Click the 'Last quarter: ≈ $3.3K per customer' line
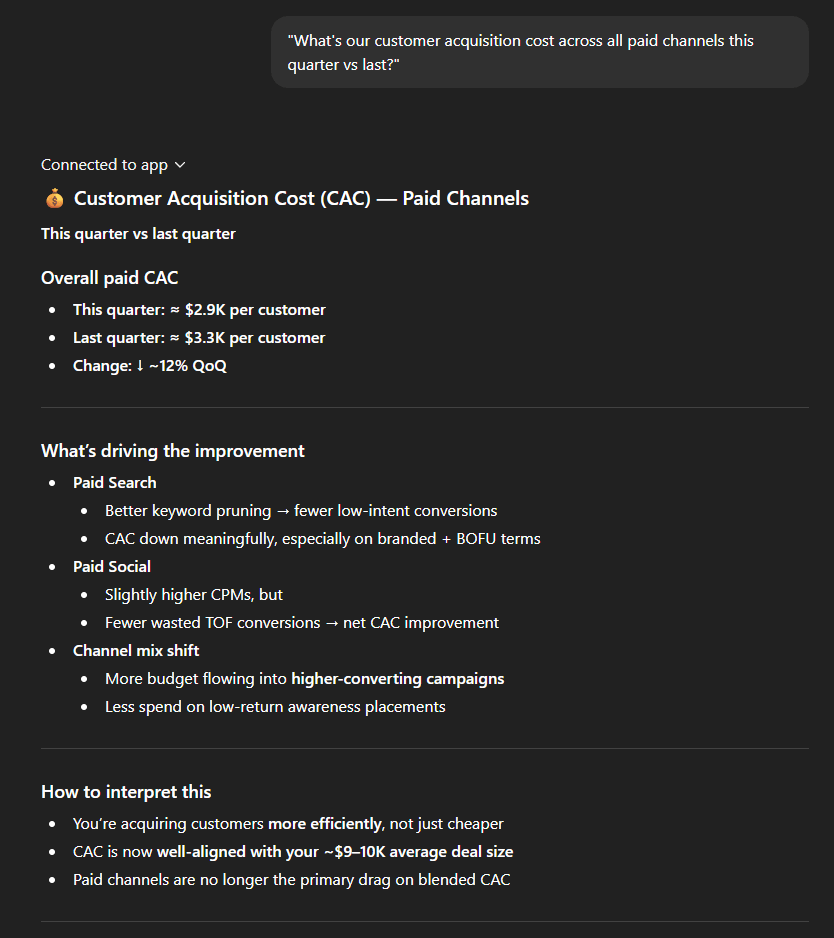 click(200, 337)
